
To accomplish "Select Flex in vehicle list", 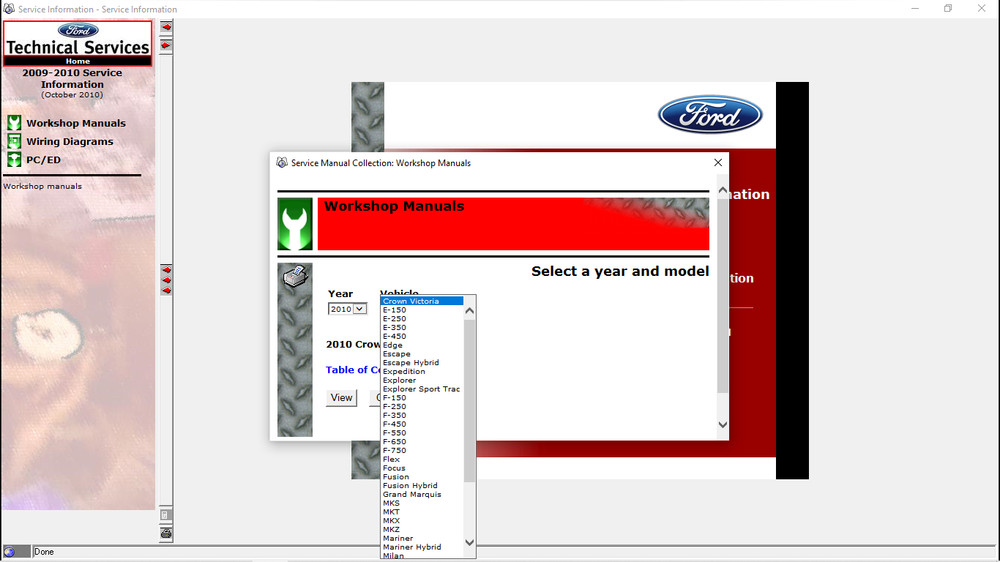I will click(422, 459).
